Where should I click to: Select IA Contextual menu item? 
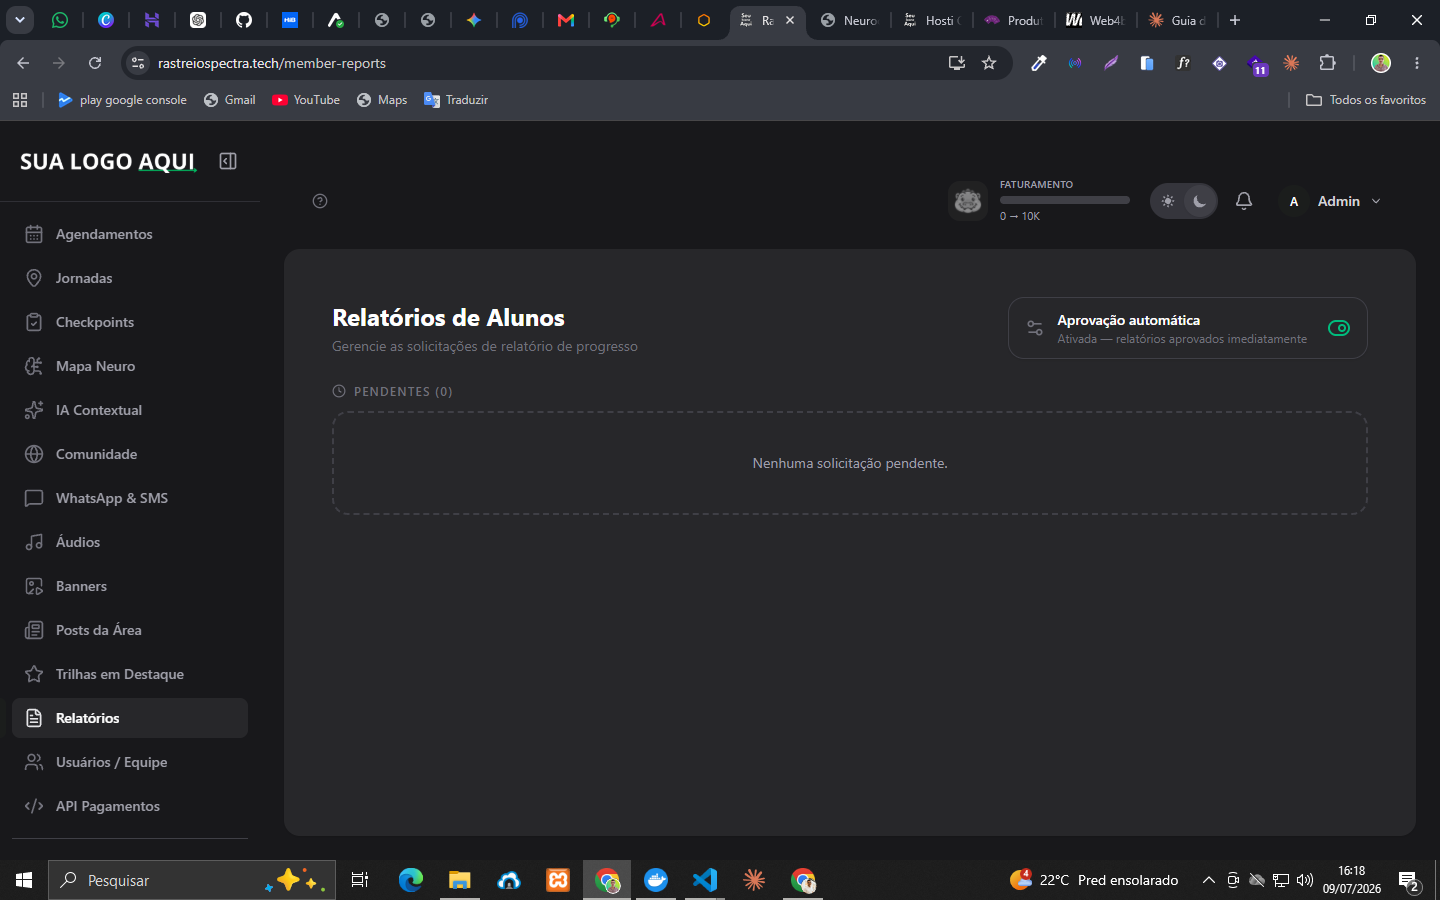coord(130,410)
